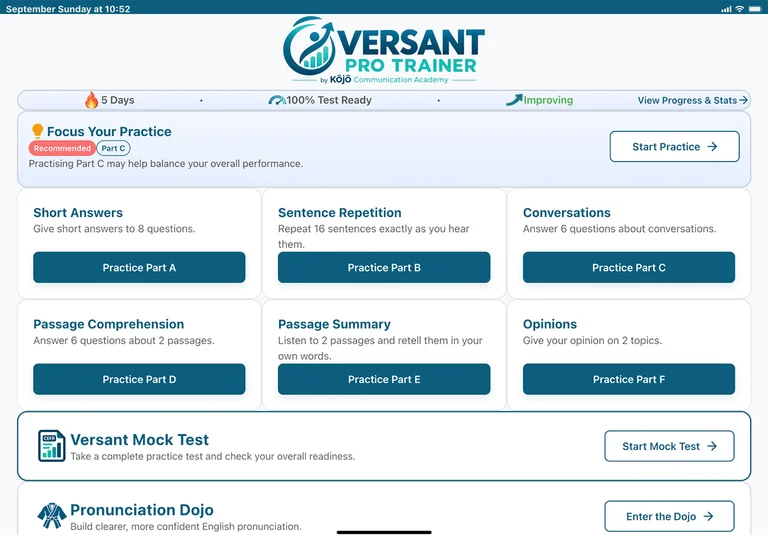
Task: Tap the Versant Mock Test report icon
Action: 51,446
